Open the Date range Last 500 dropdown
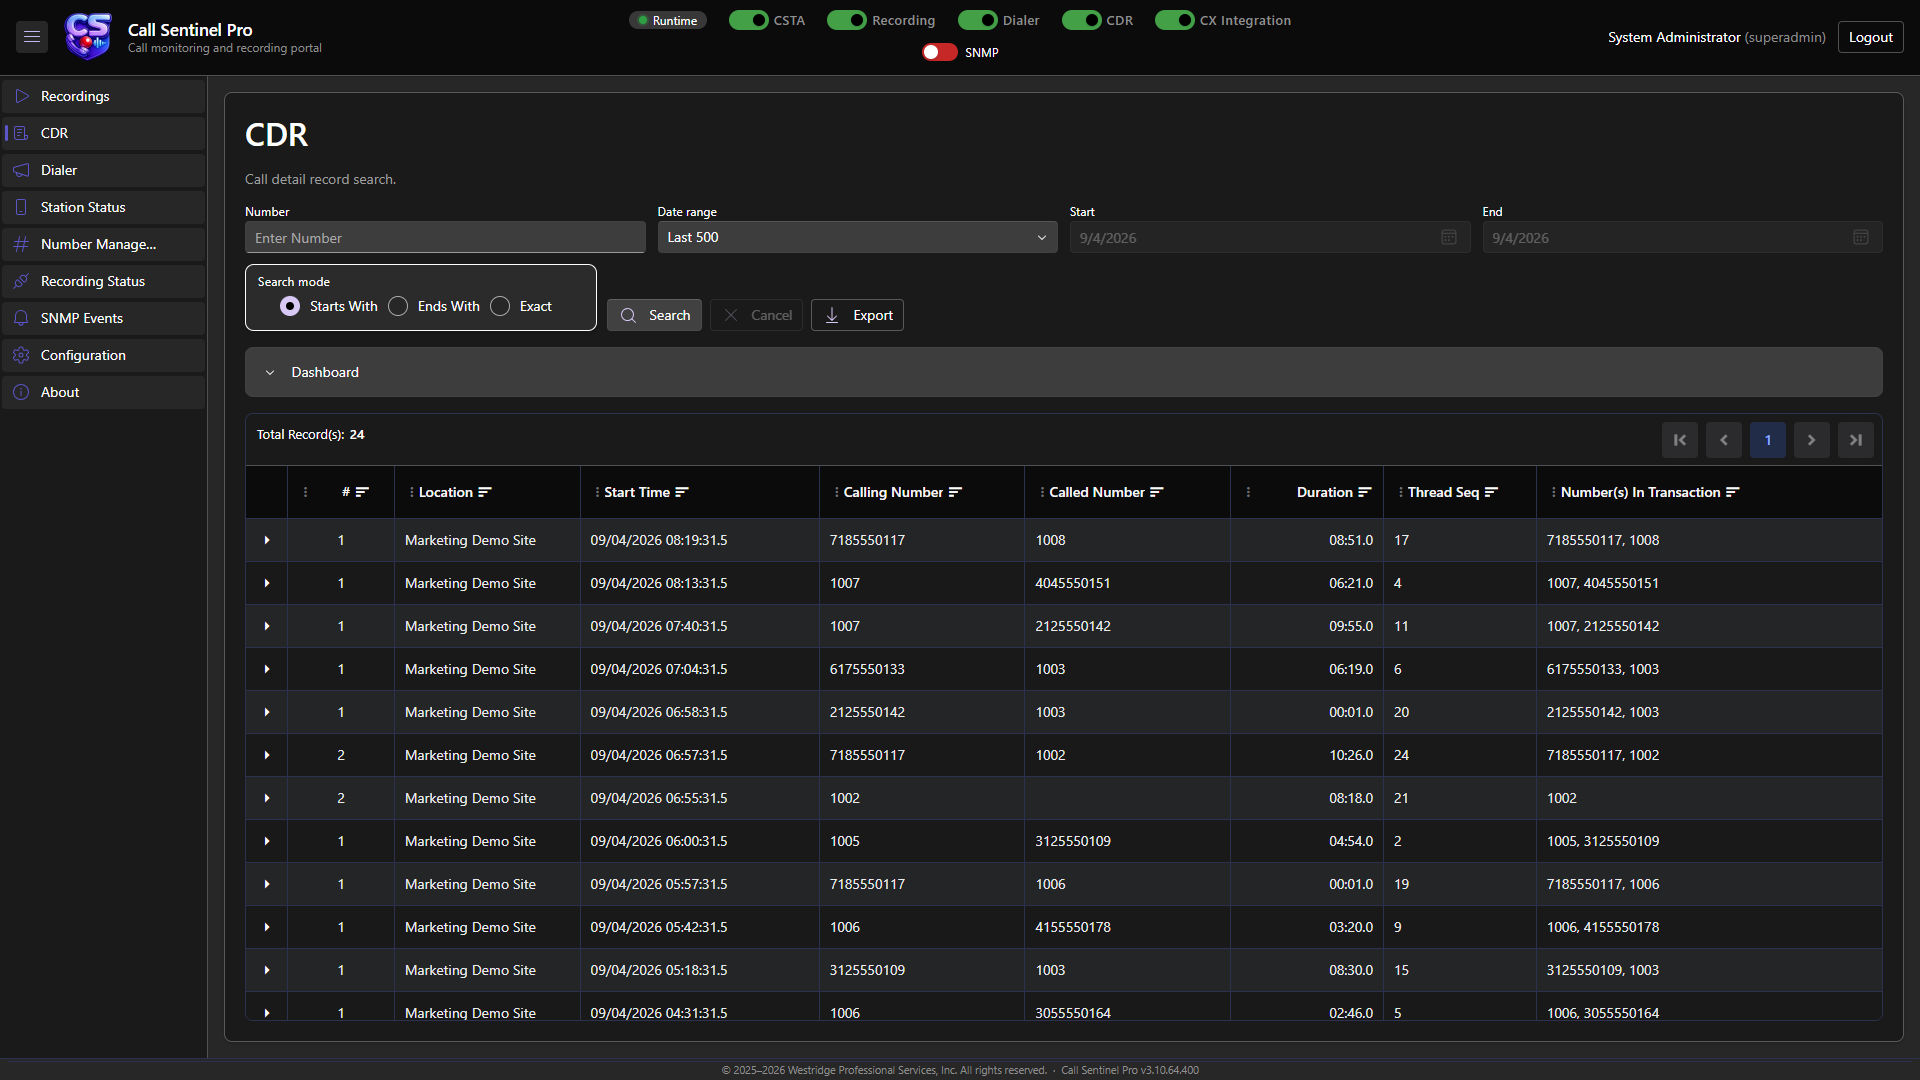 [857, 237]
